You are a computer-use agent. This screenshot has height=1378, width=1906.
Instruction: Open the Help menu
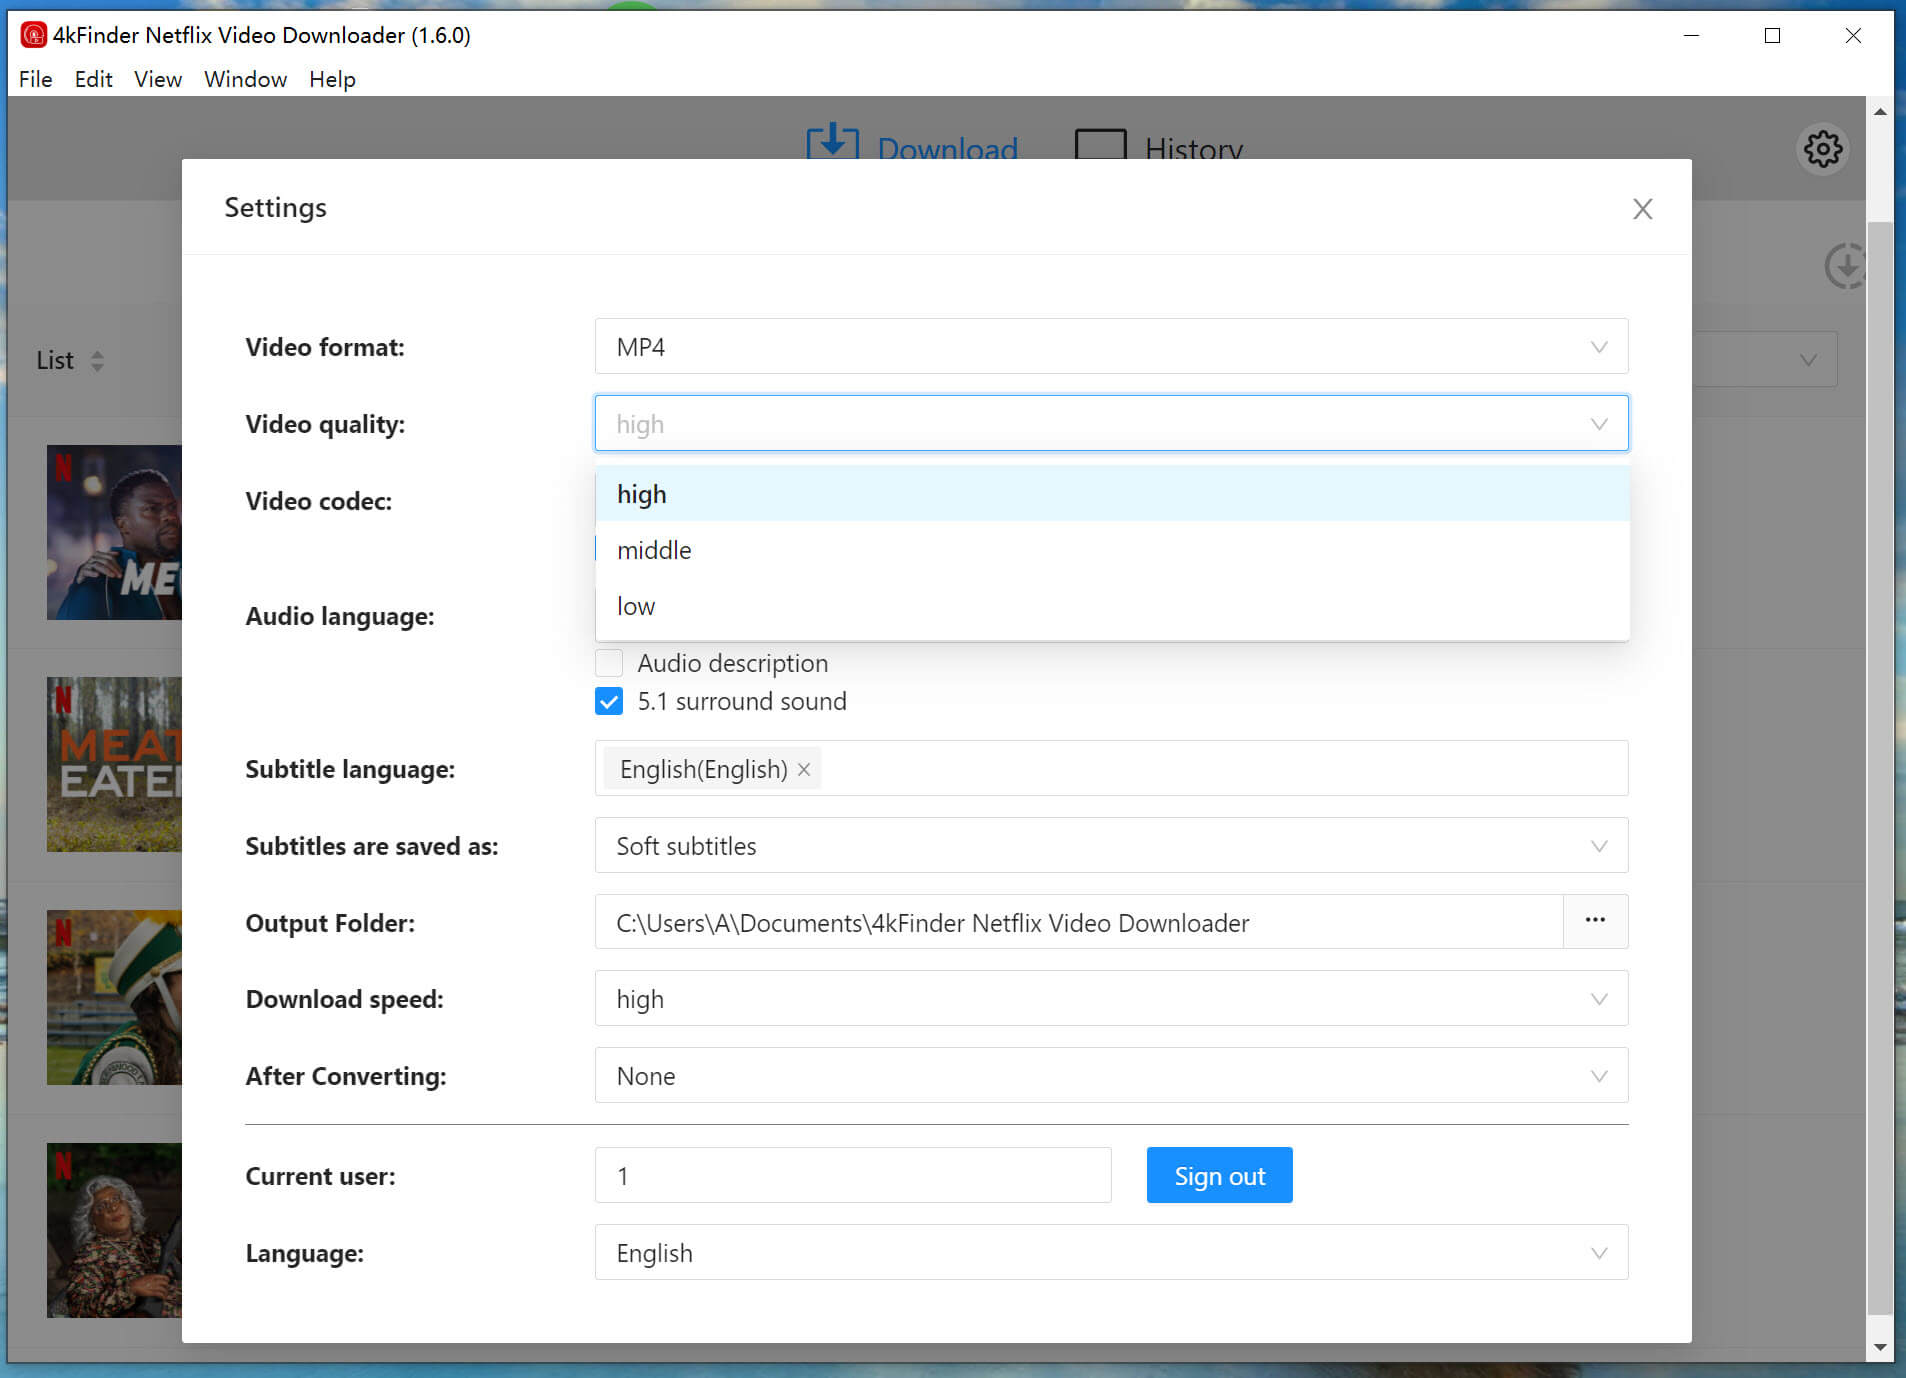pyautogui.click(x=332, y=79)
